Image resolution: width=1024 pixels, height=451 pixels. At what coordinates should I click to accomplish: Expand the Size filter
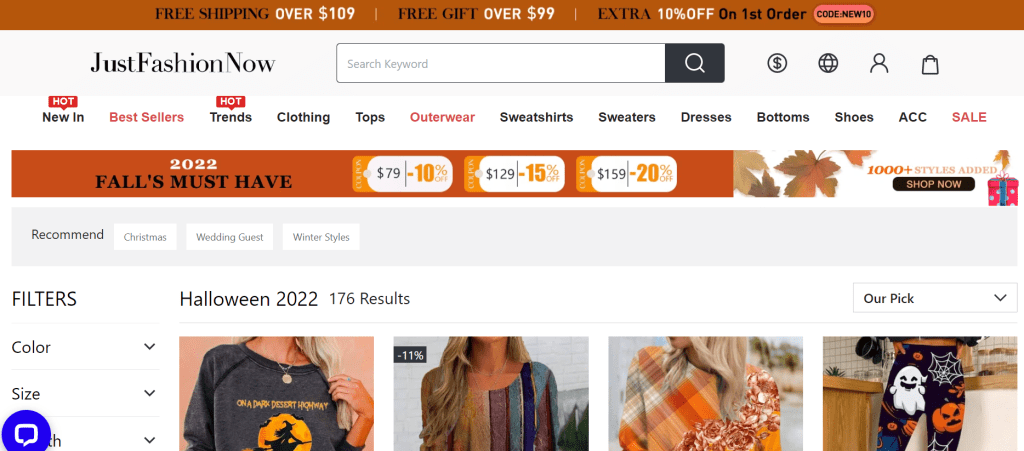click(x=85, y=393)
